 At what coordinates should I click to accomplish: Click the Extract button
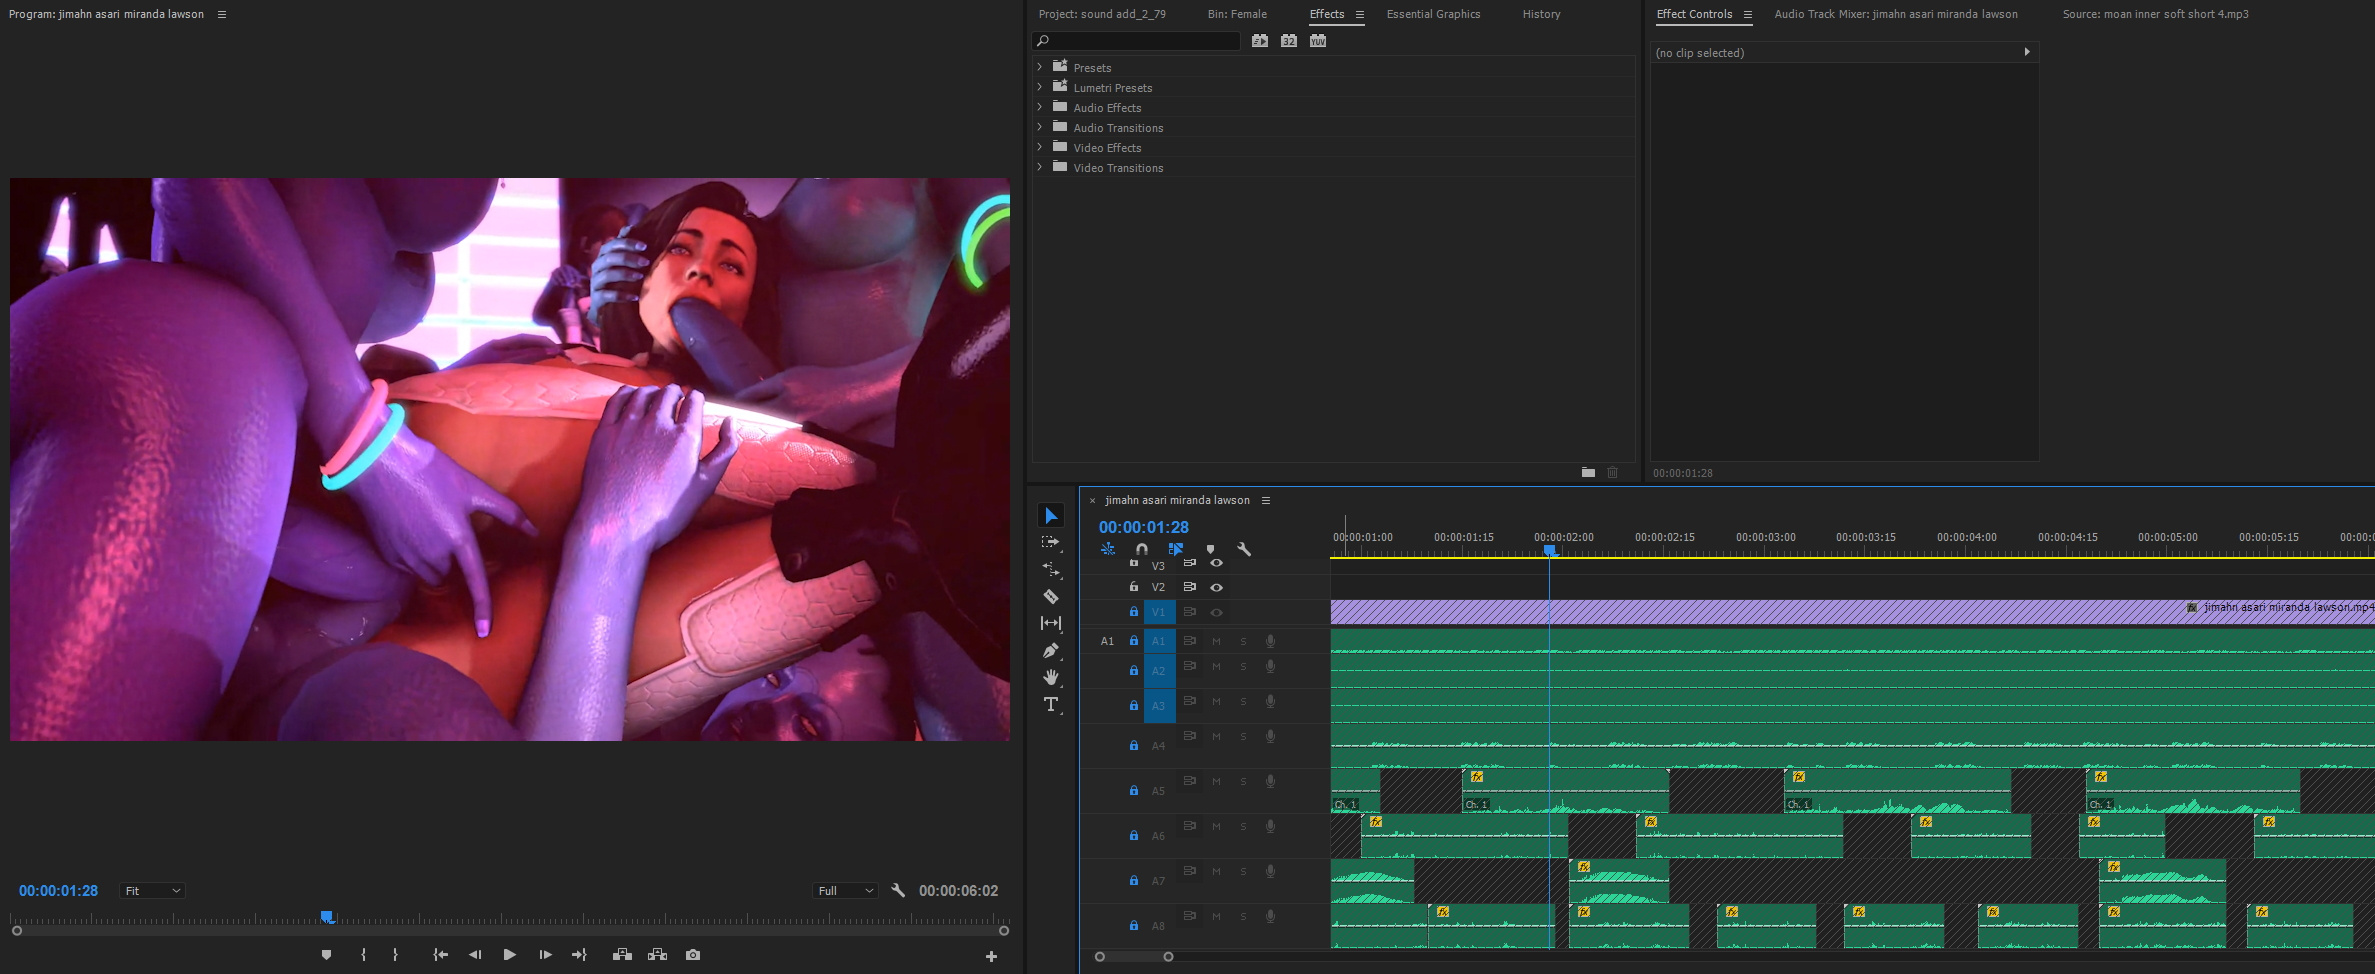point(657,955)
